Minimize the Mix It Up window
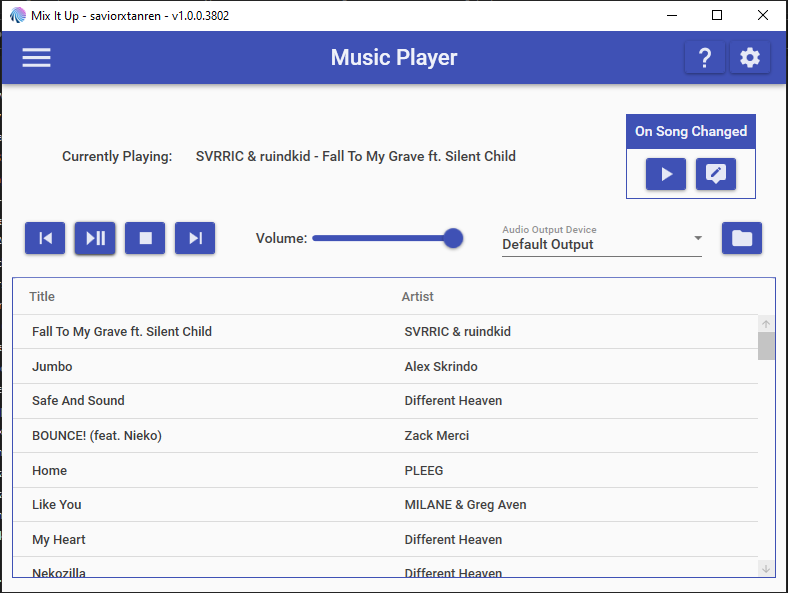 (672, 16)
